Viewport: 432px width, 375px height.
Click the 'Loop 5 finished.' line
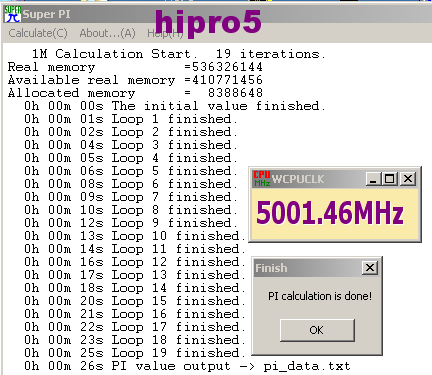point(131,171)
